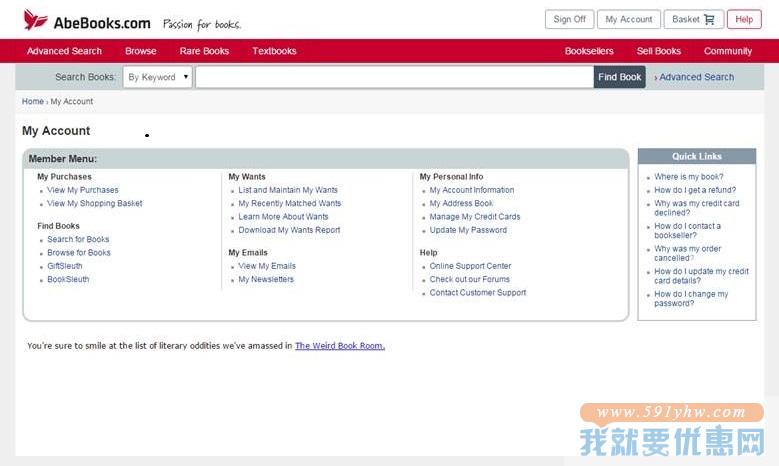Open View My Purchases link
The width and height of the screenshot is (779, 466).
coord(82,190)
